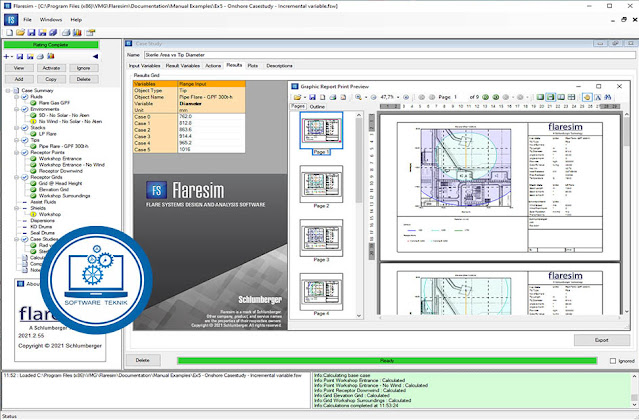The height and width of the screenshot is (420, 639).
Task: Open the Help menu
Action: [76, 20]
